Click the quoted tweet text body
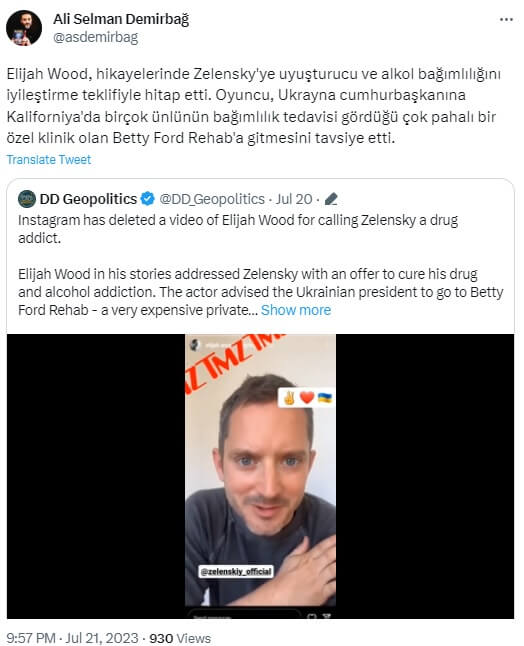Image resolution: width=524 pixels, height=646 pixels. [260, 265]
